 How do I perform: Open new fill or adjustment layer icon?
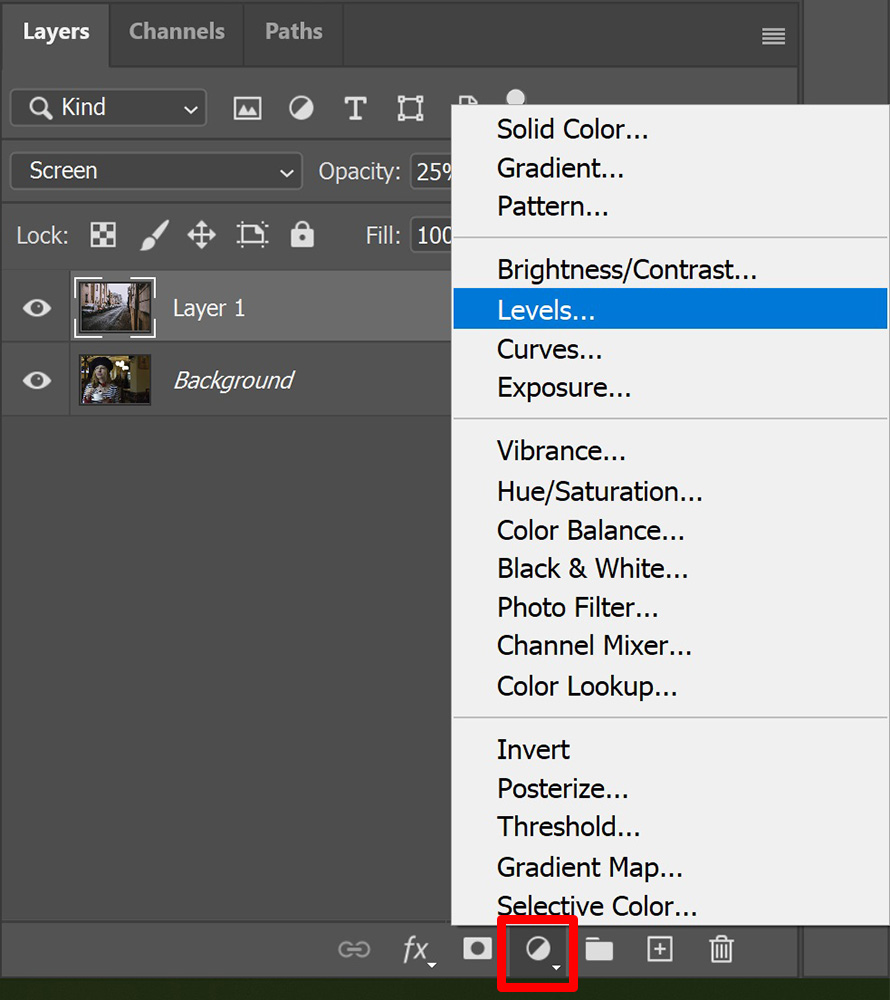[x=538, y=951]
